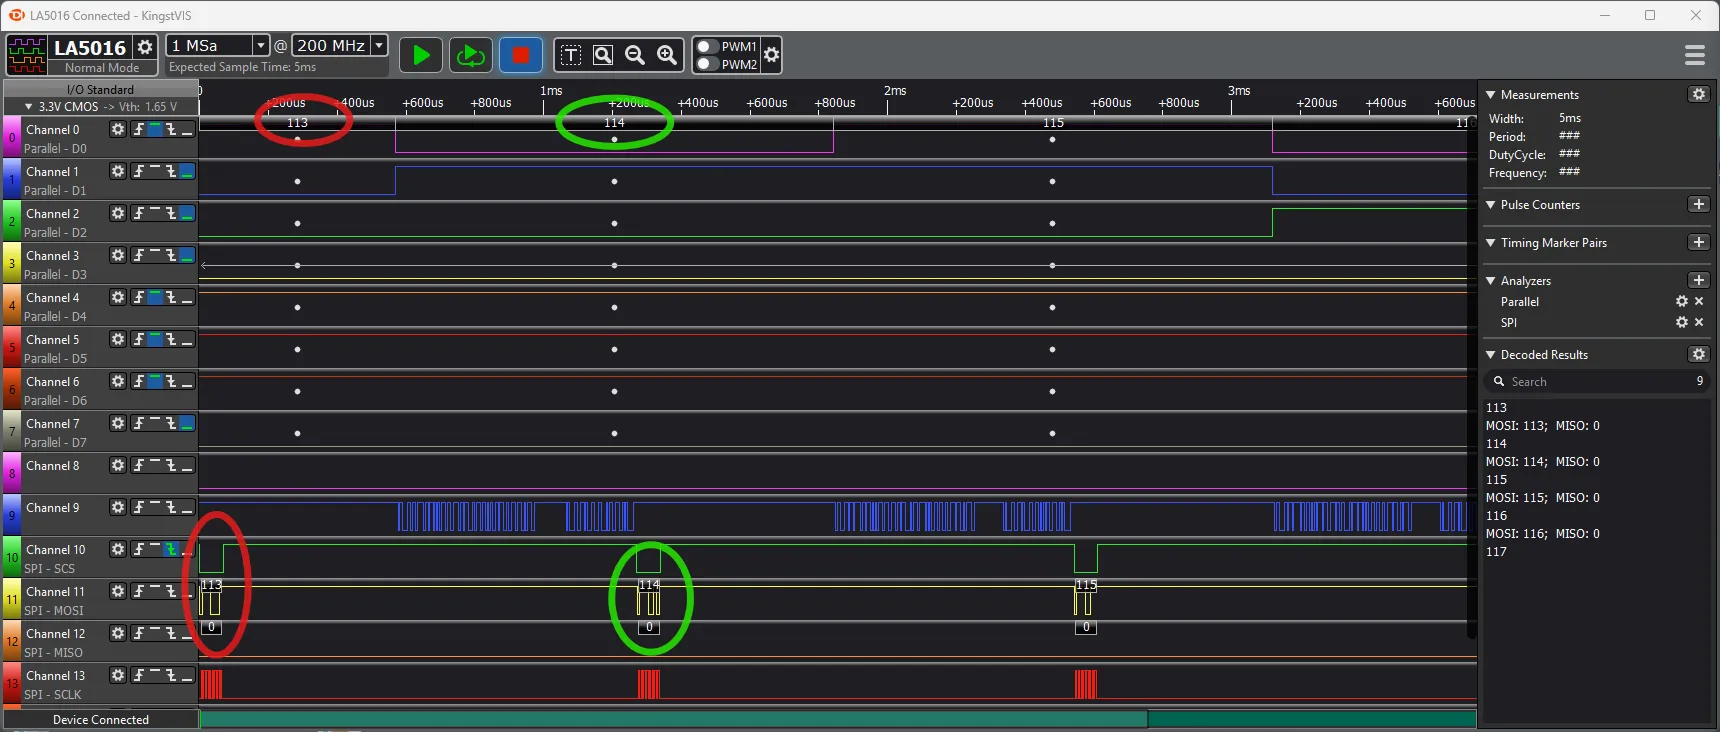The image size is (1720, 732).
Task: Open the 1 MSa sample depth dropdown
Action: pyautogui.click(x=260, y=45)
